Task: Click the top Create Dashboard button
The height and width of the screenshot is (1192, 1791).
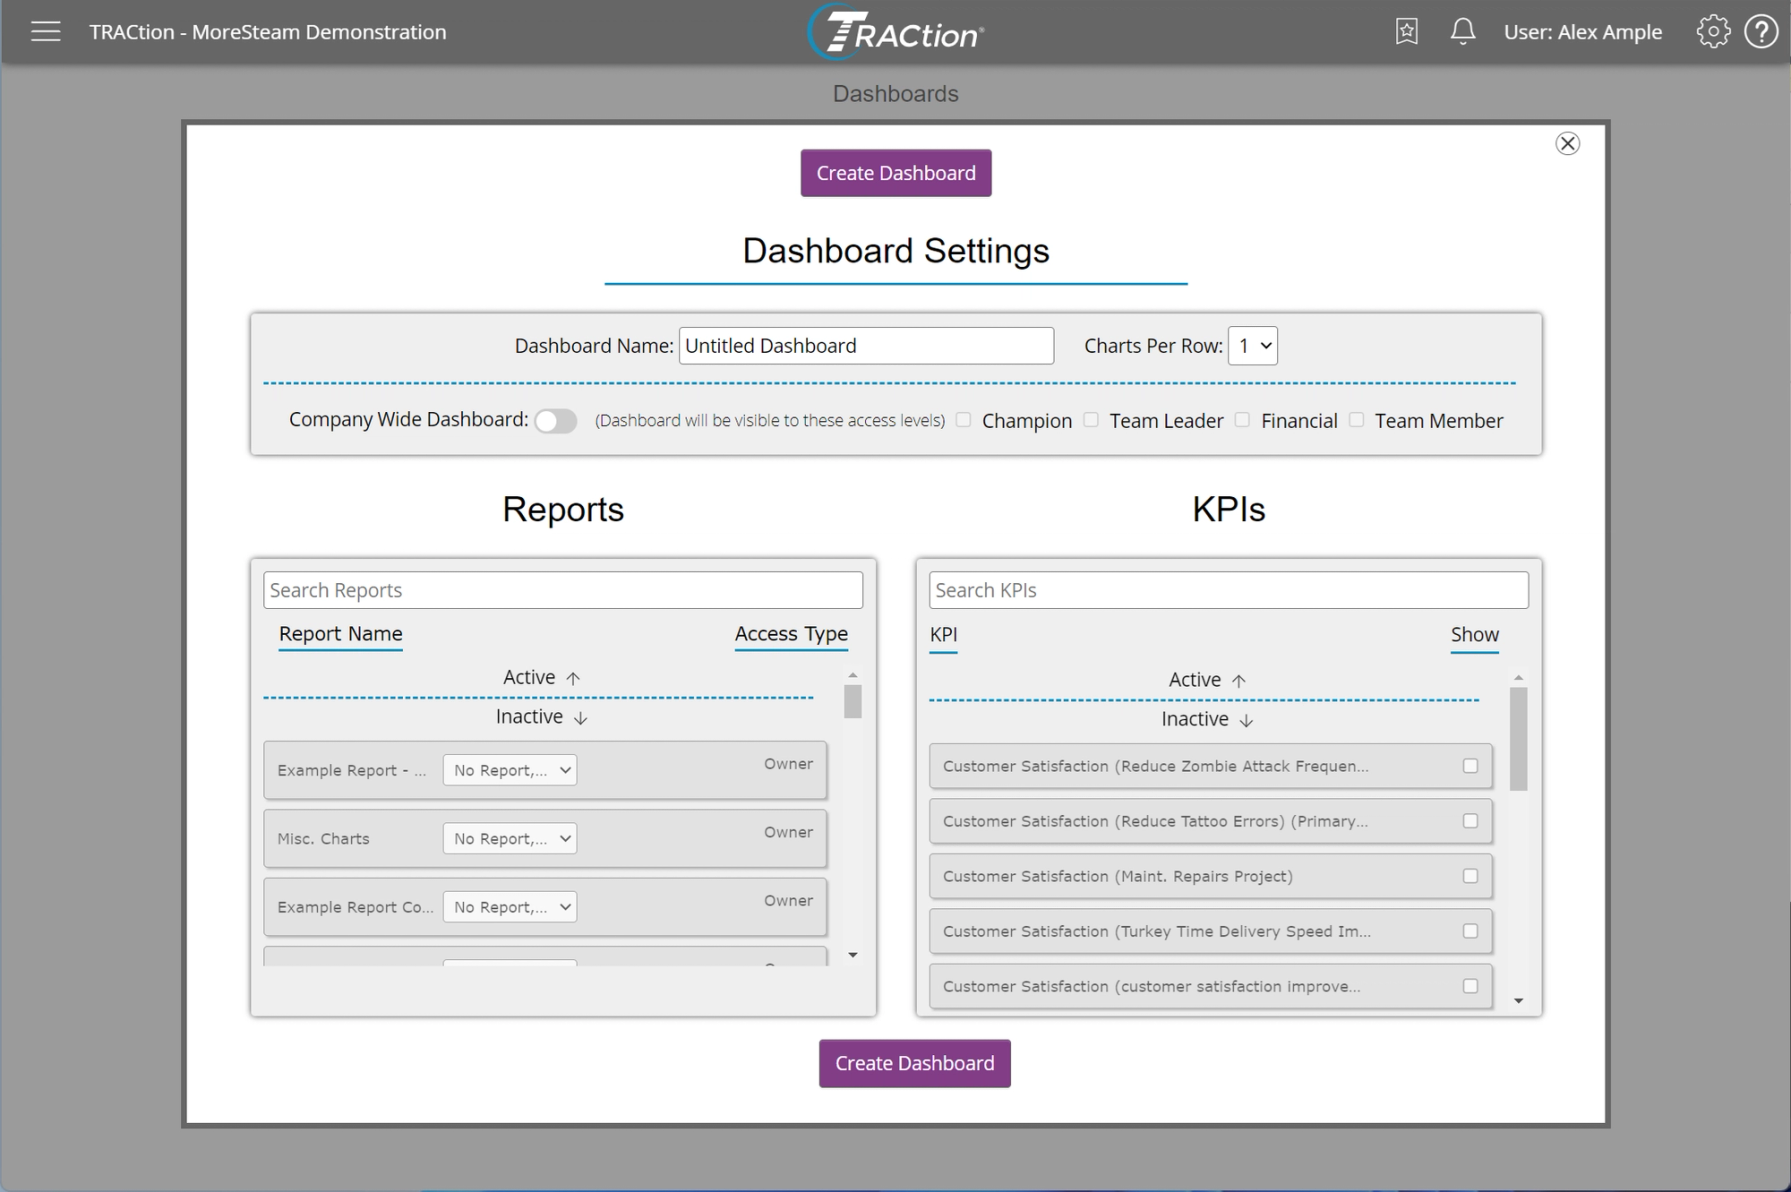Action: [896, 173]
